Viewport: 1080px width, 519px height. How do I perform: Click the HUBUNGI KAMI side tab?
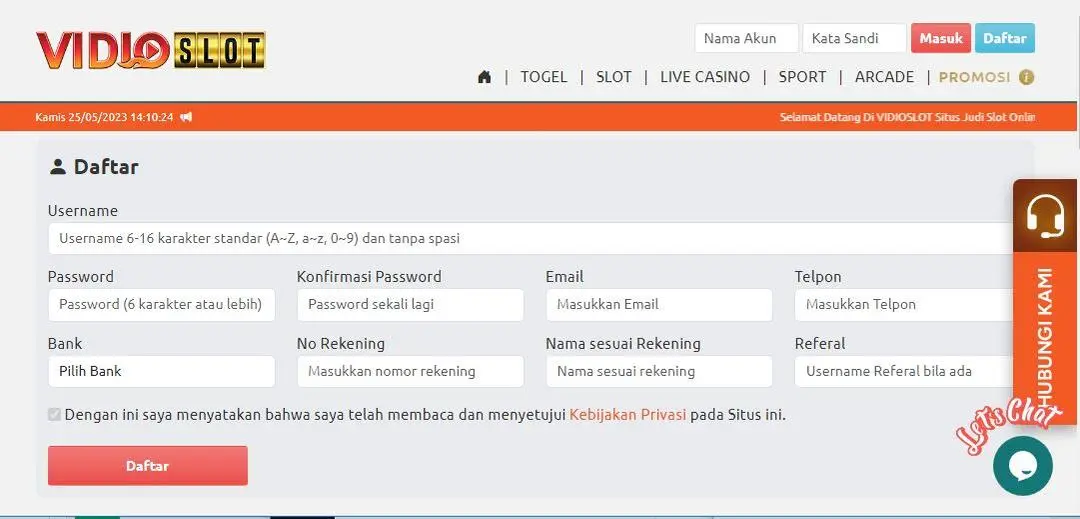pyautogui.click(x=1046, y=336)
